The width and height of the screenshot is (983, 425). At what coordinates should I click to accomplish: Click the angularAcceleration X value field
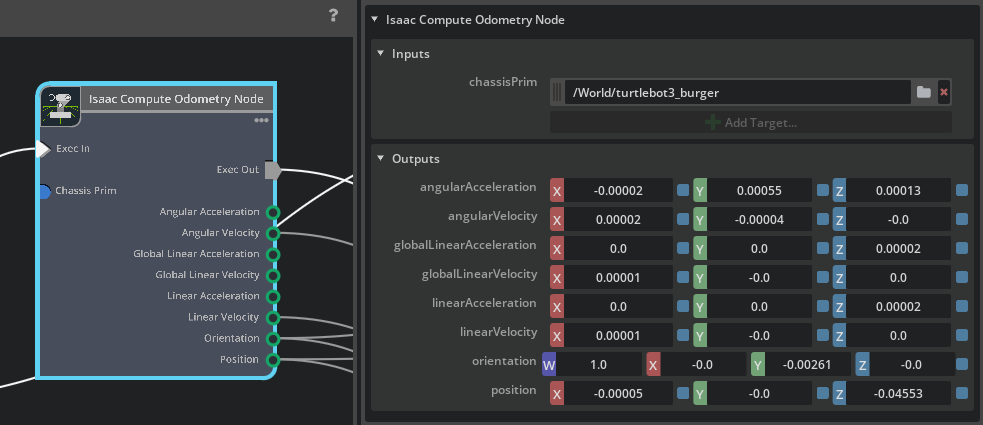pyautogui.click(x=618, y=191)
